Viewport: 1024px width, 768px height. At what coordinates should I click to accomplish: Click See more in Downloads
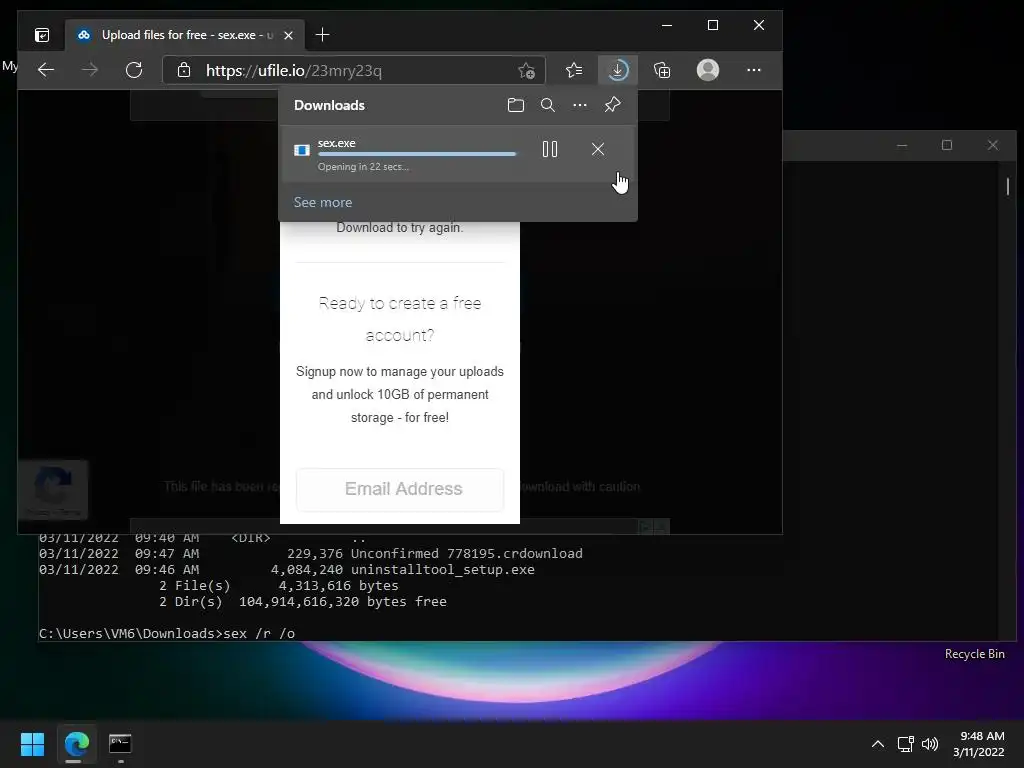coord(323,202)
